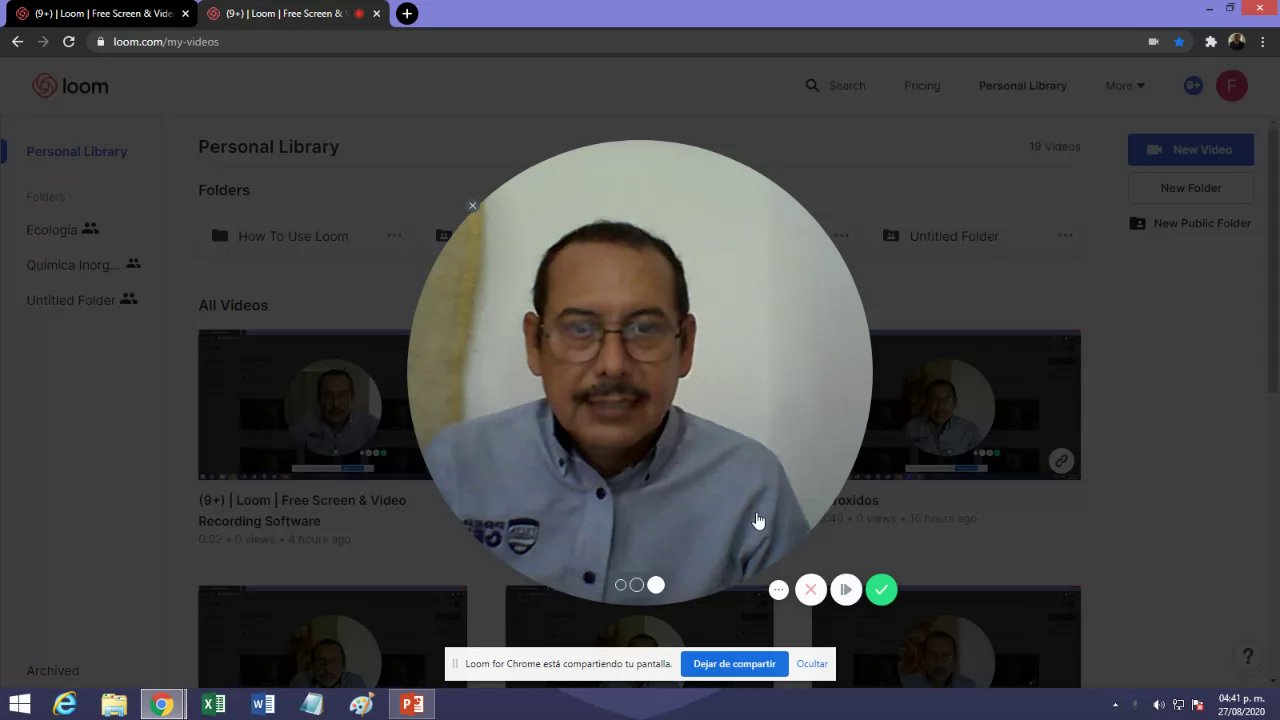Open the How To Use Loom folder
Image resolution: width=1280 pixels, height=720 pixels.
[x=293, y=236]
